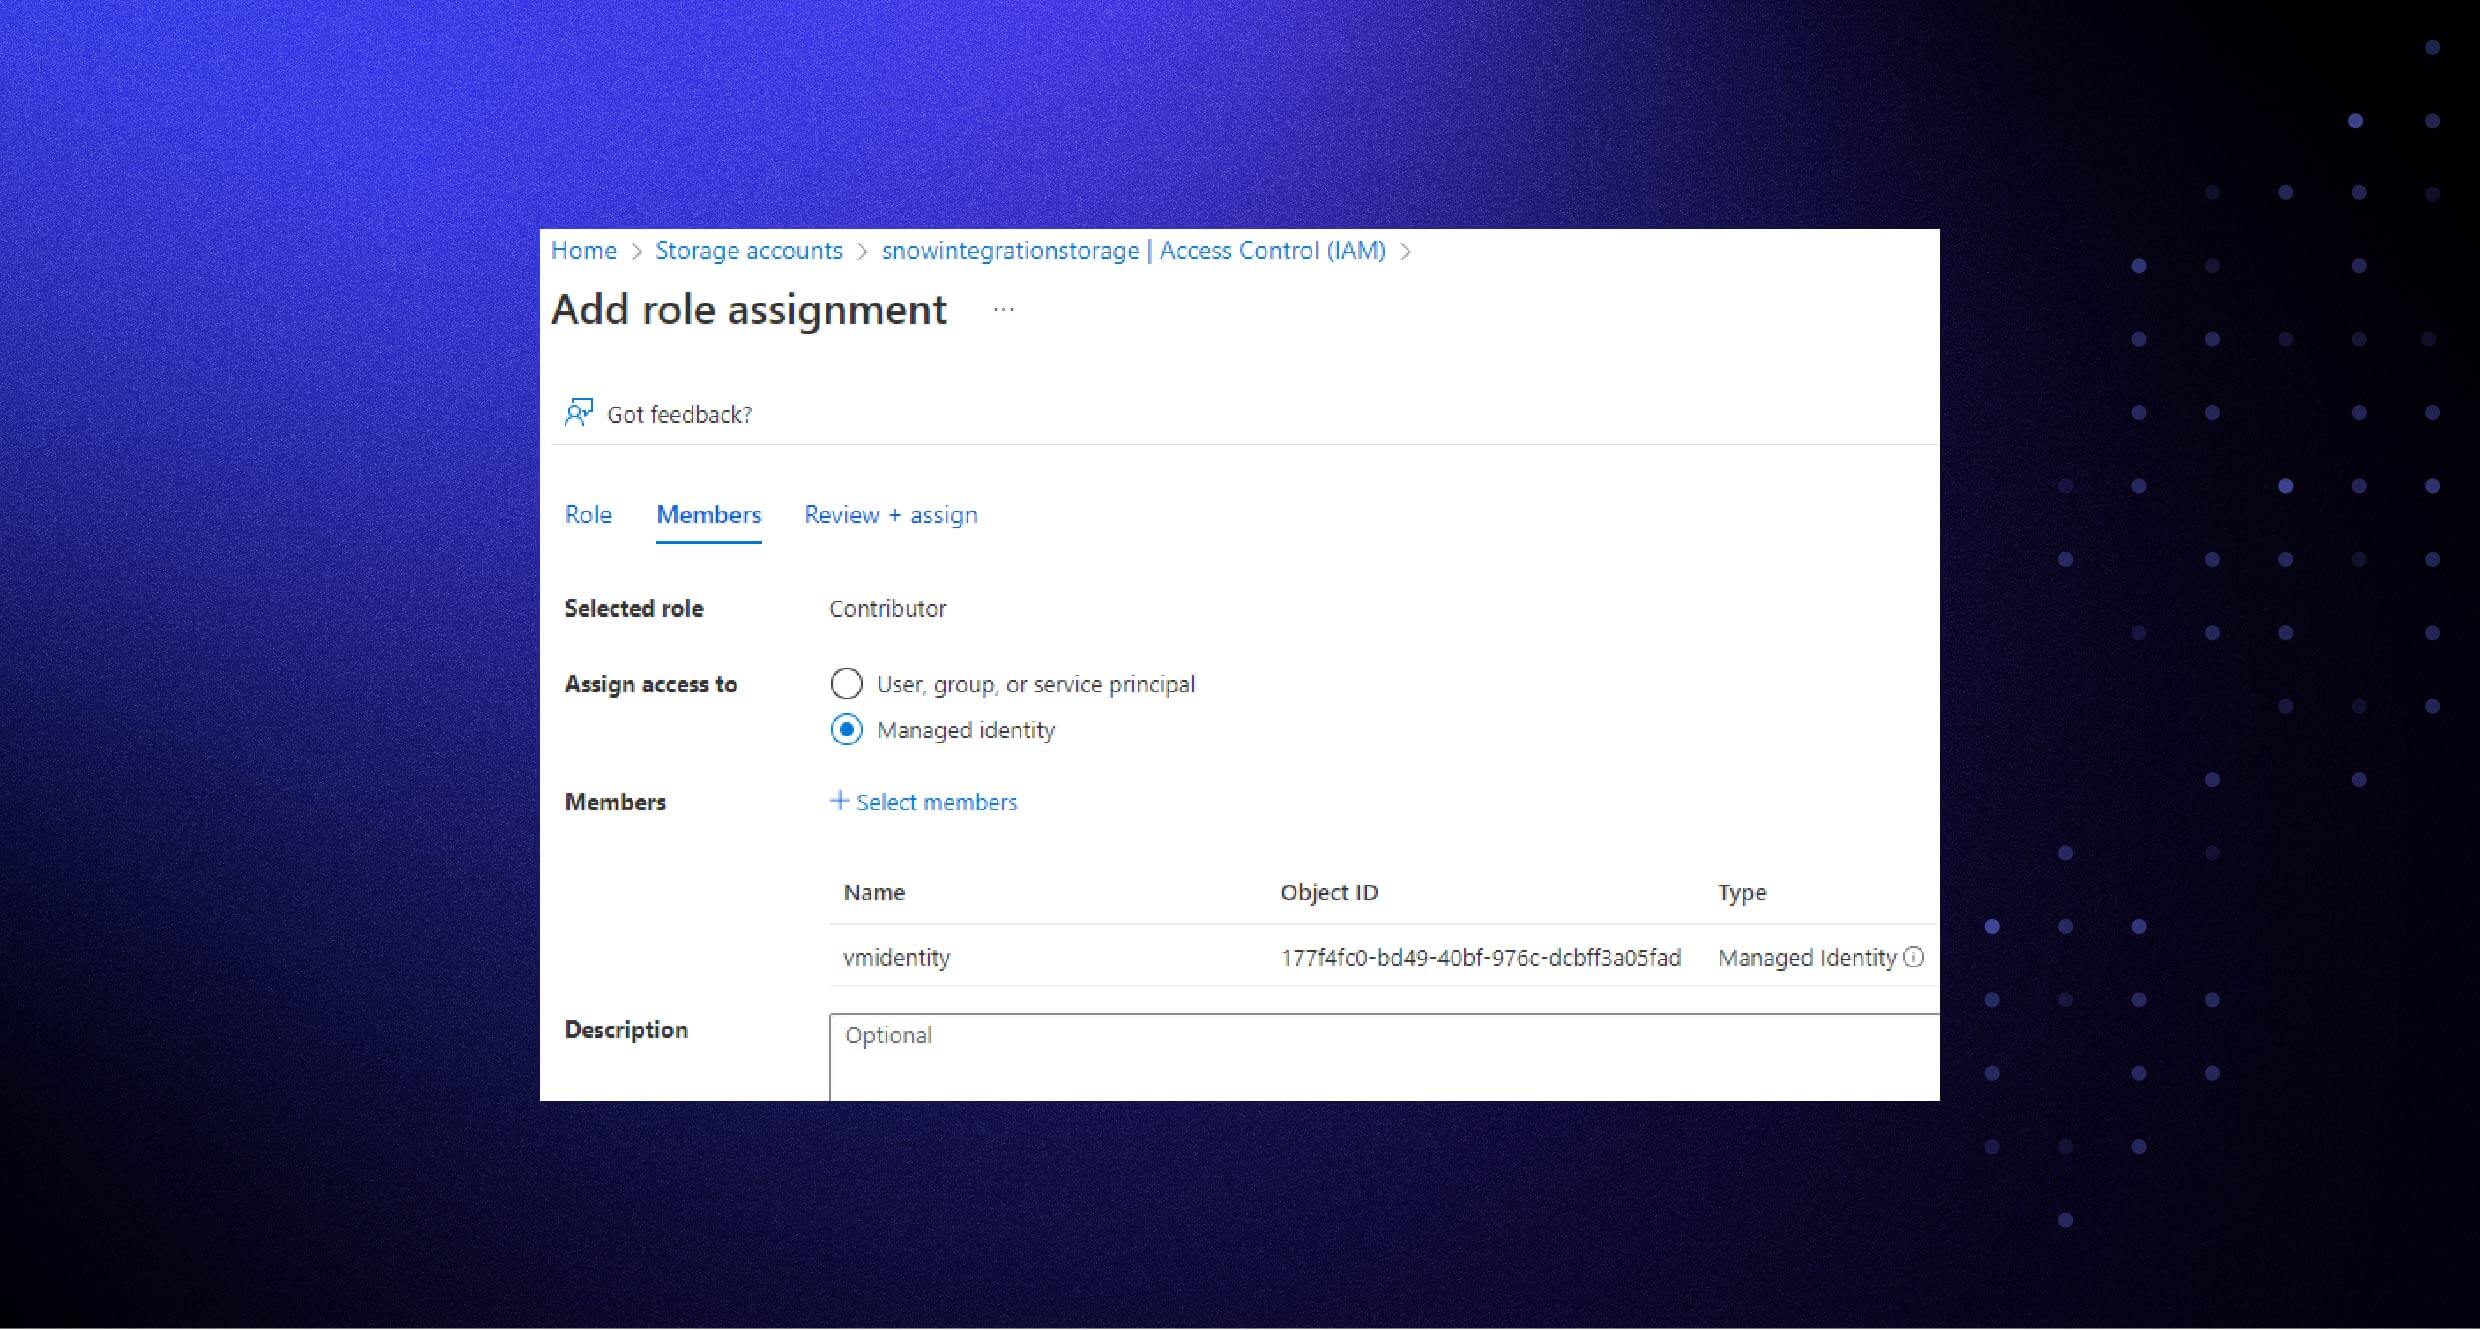Click the Object ID value of vmidentity
2480x1330 pixels.
tap(1480, 957)
